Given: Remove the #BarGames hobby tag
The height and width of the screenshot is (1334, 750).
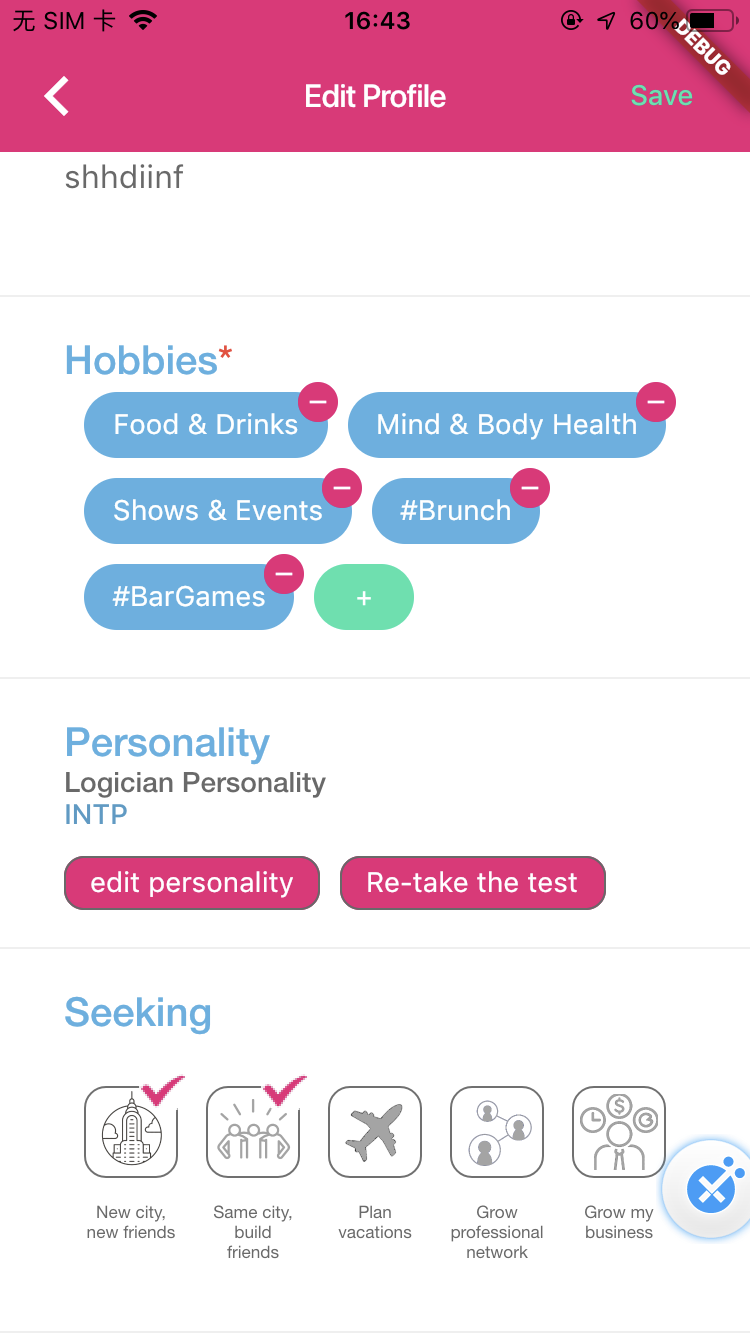Looking at the screenshot, I should pos(283,574).
